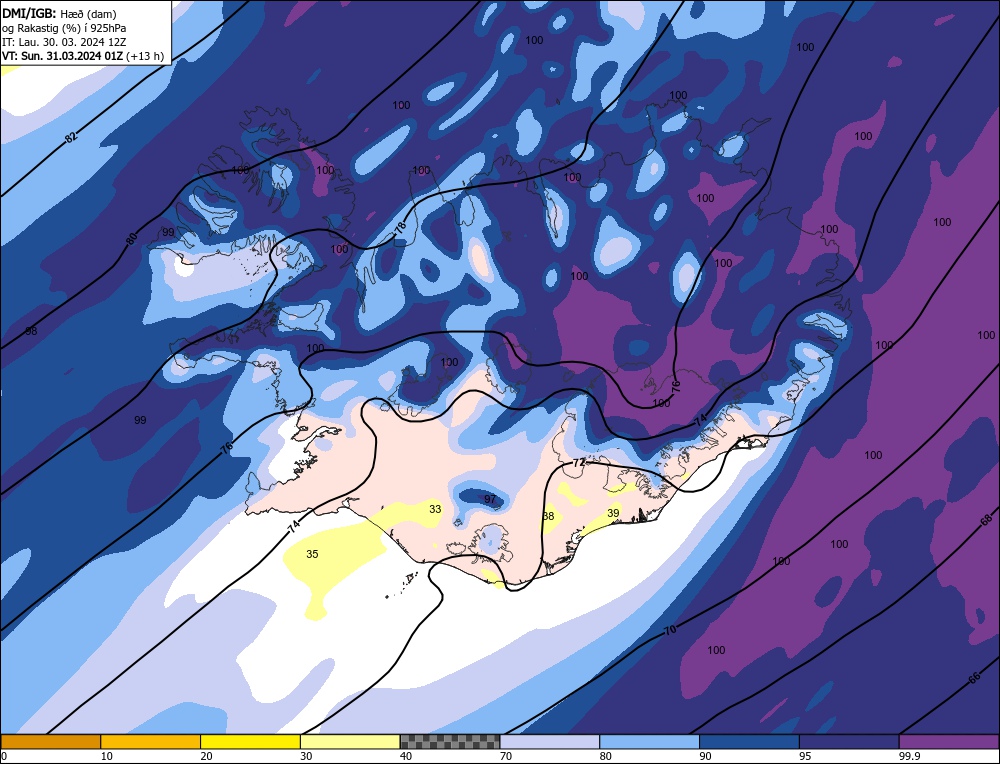Click the legend tick label '90'
This screenshot has width=1000, height=764.
tap(705, 756)
